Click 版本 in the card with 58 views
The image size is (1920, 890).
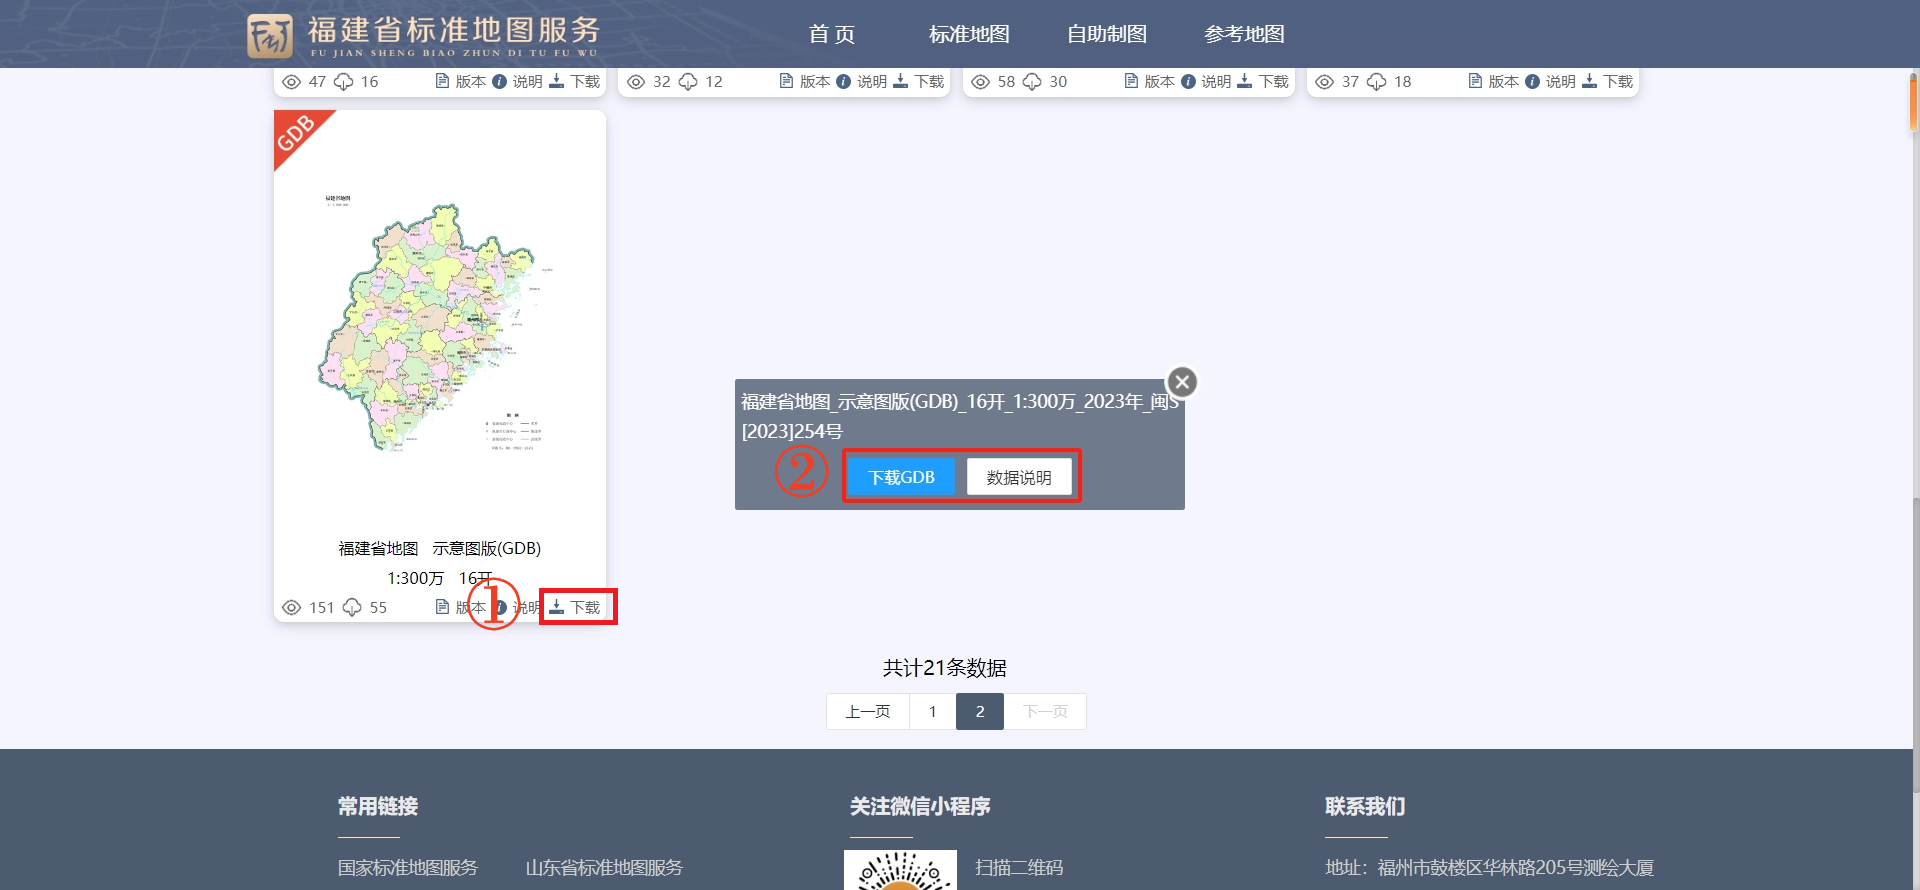pos(1149,81)
